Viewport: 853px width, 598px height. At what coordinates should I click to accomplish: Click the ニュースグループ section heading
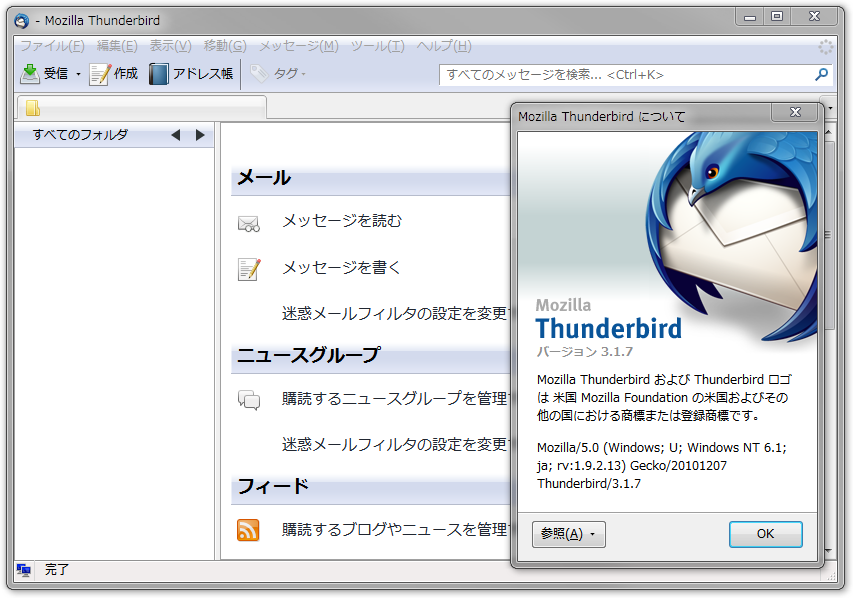(308, 355)
